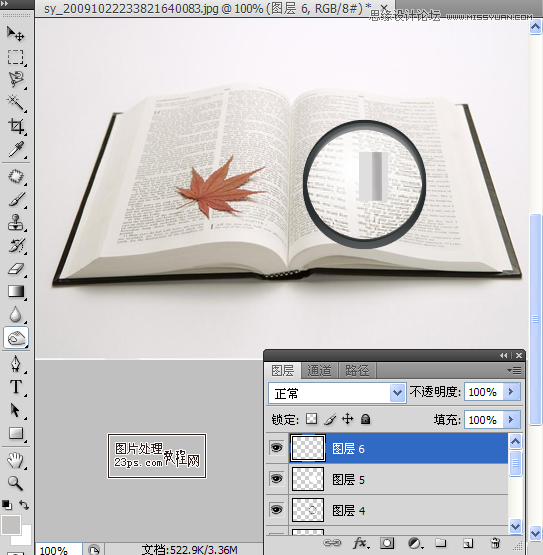Screen dimensions: 543x555
Task: Select the Zoom magnifier tool
Action: point(15,483)
